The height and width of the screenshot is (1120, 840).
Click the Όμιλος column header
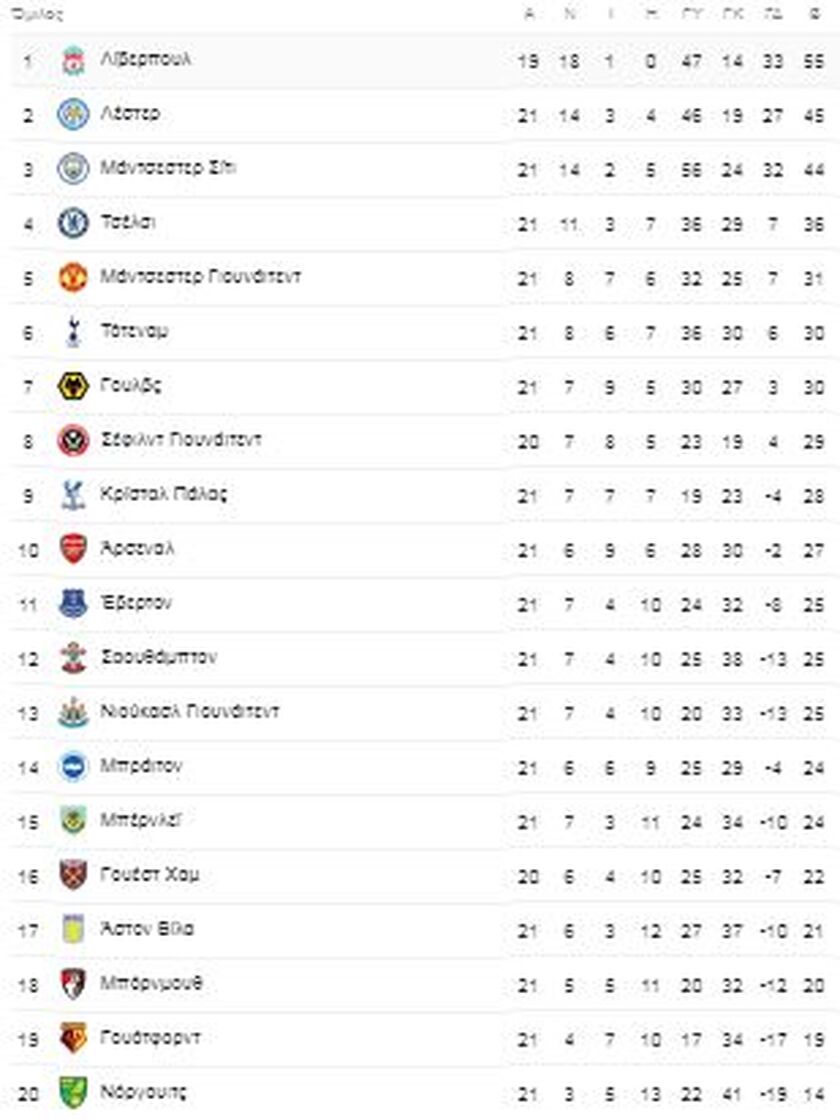[37, 14]
